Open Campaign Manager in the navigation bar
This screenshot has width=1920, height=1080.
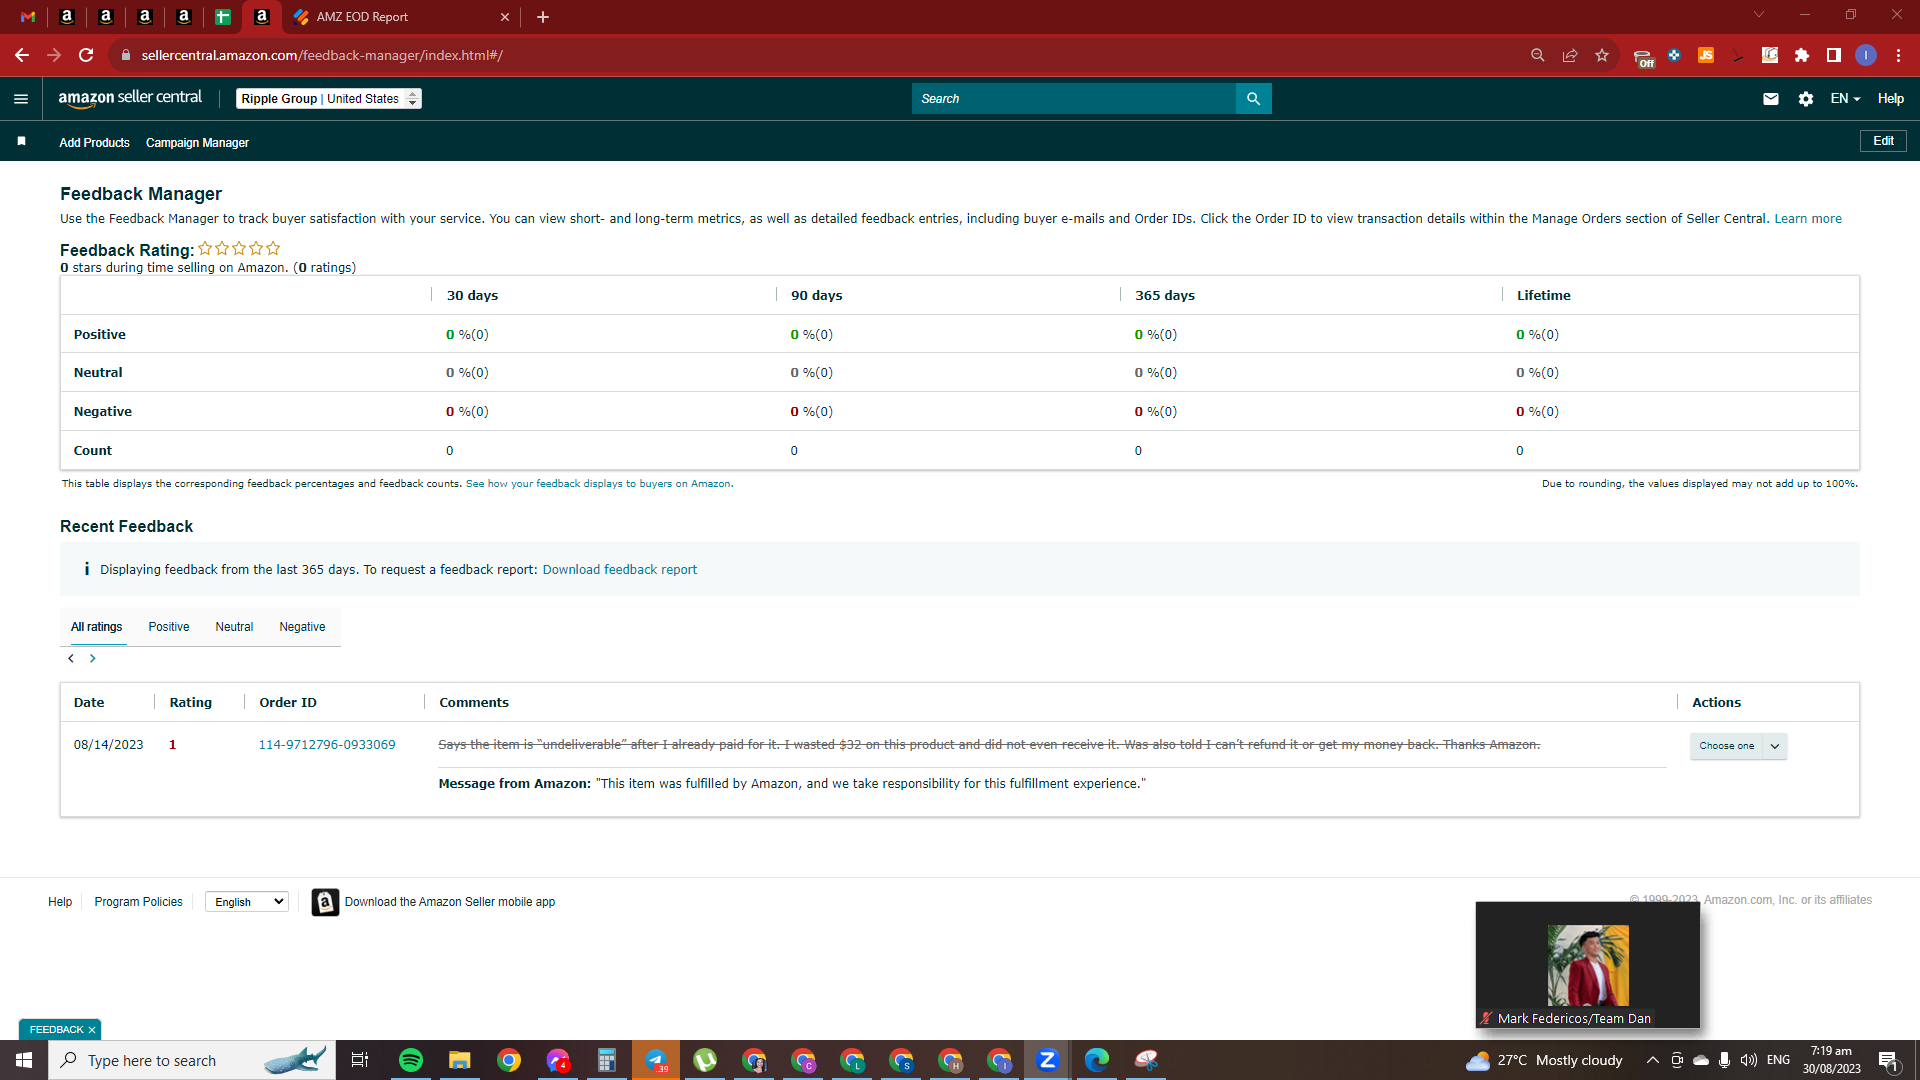[x=197, y=143]
